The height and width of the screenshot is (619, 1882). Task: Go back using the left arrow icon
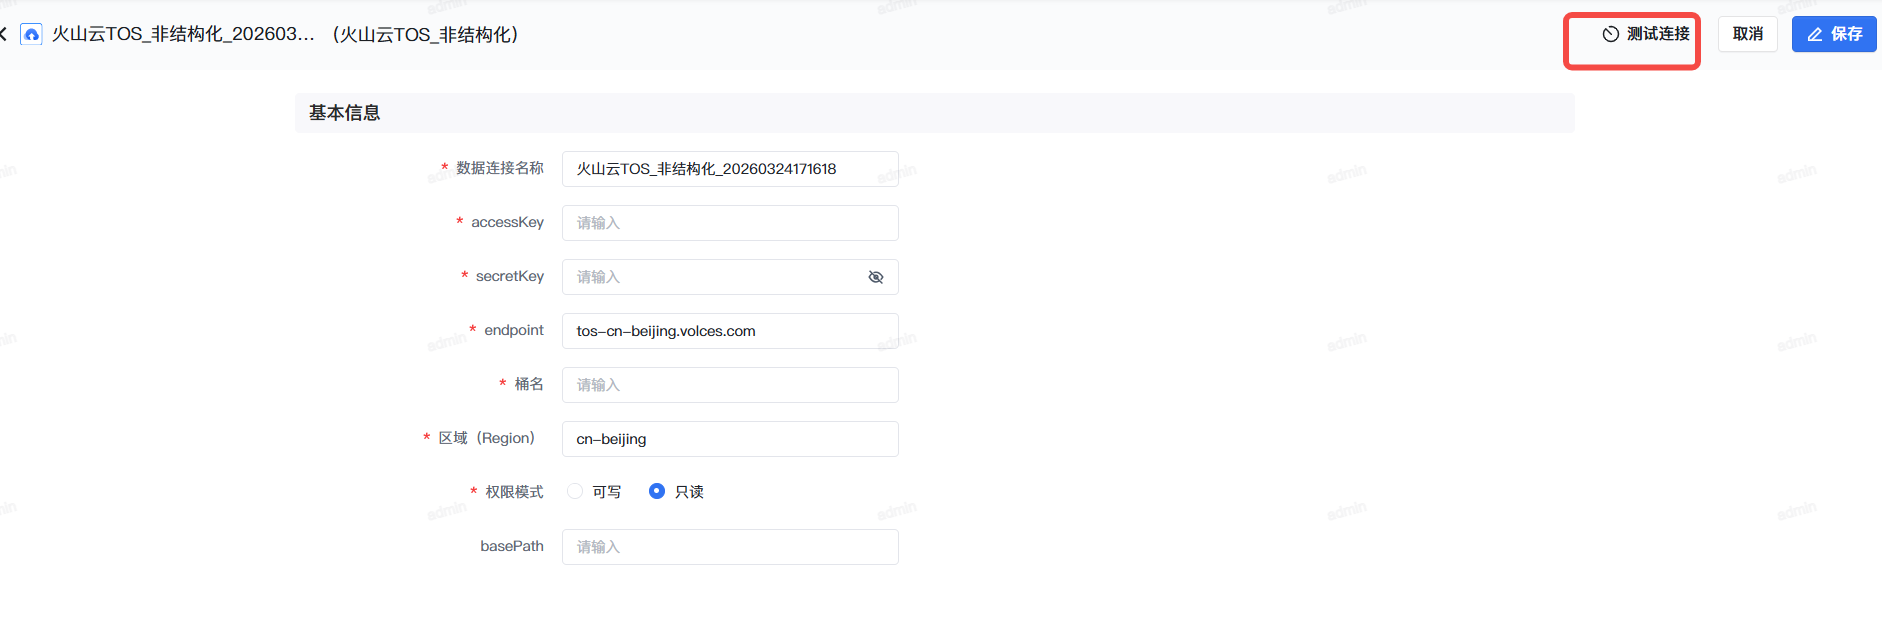(4, 34)
